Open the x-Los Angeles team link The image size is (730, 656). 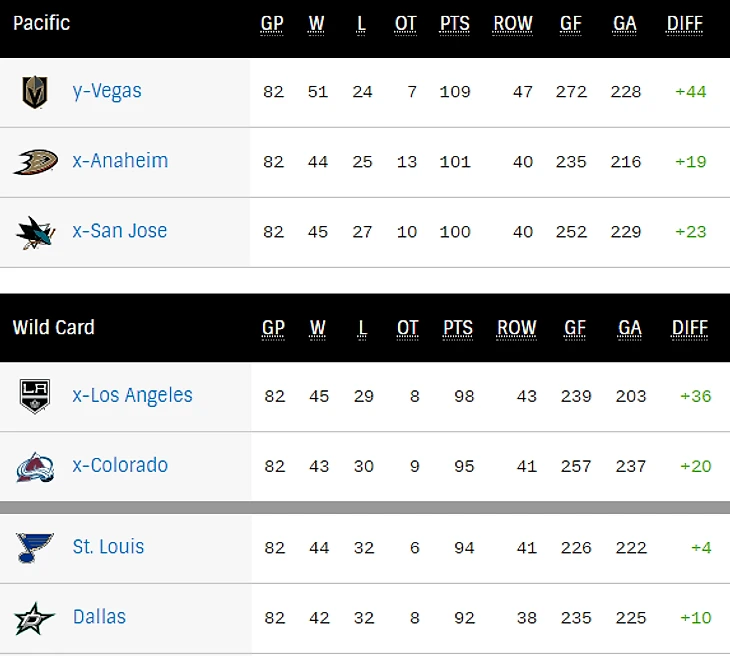[133, 395]
